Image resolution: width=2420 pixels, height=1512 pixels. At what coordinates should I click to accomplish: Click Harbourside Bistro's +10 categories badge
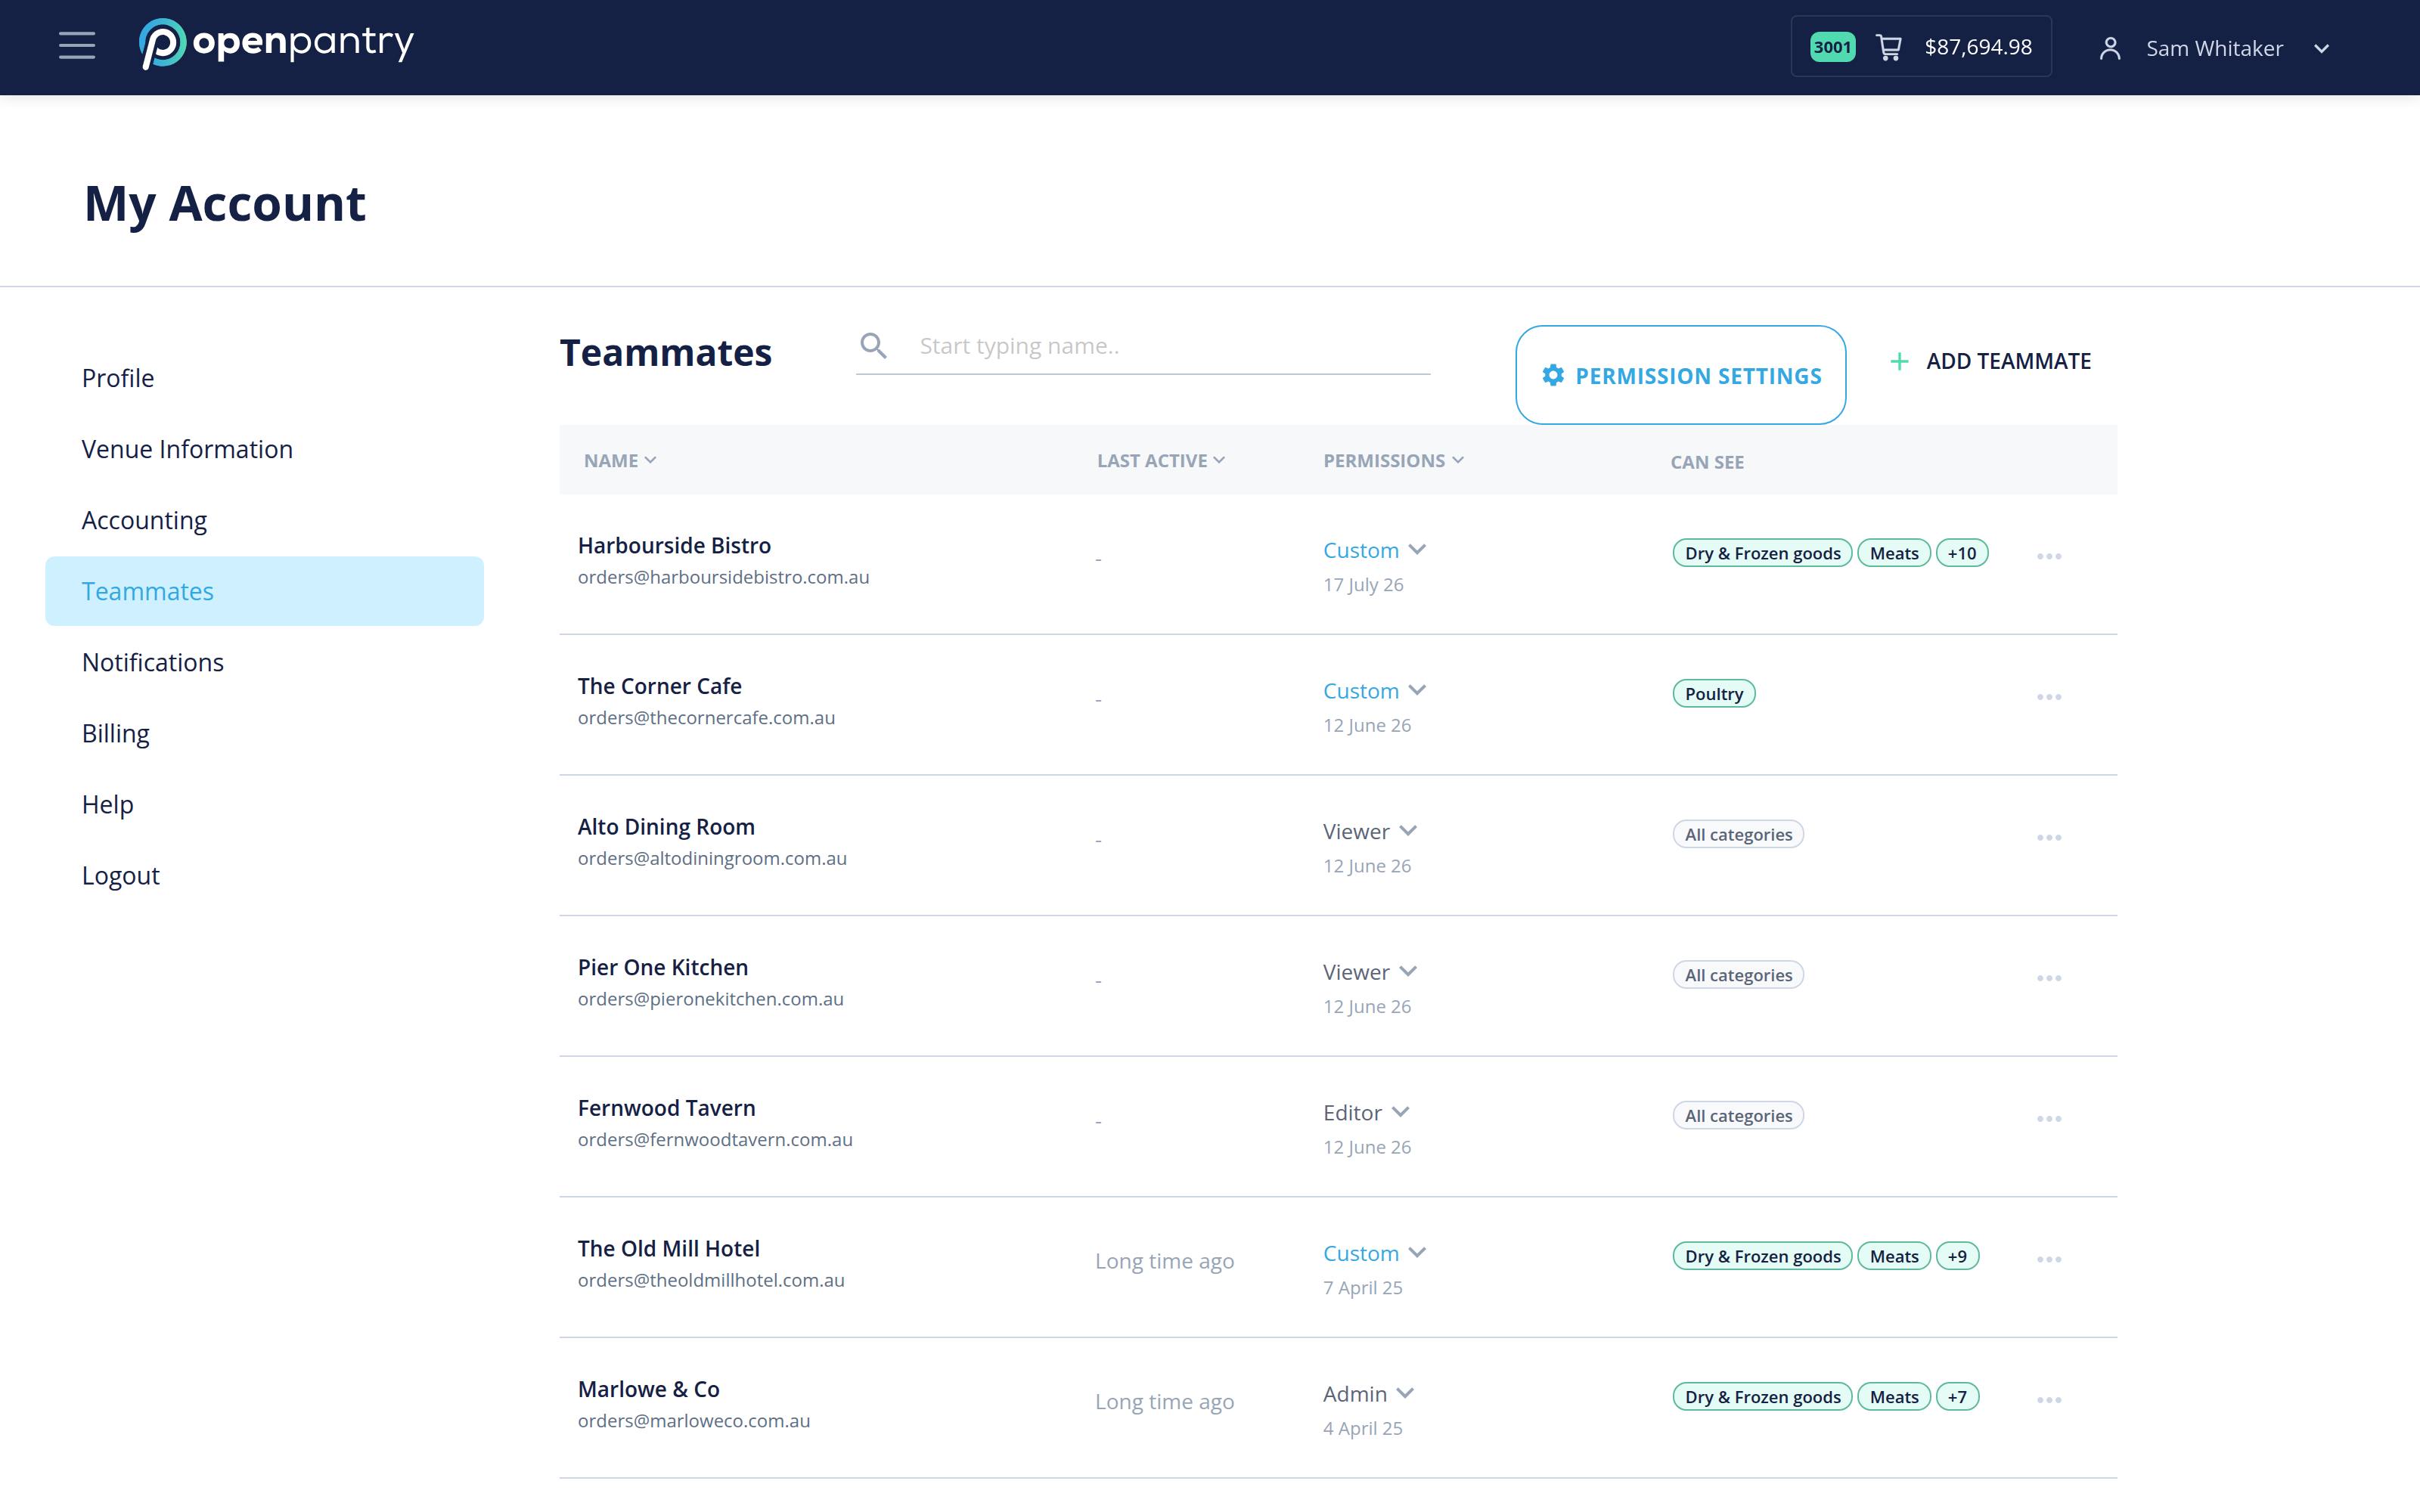(x=1961, y=553)
